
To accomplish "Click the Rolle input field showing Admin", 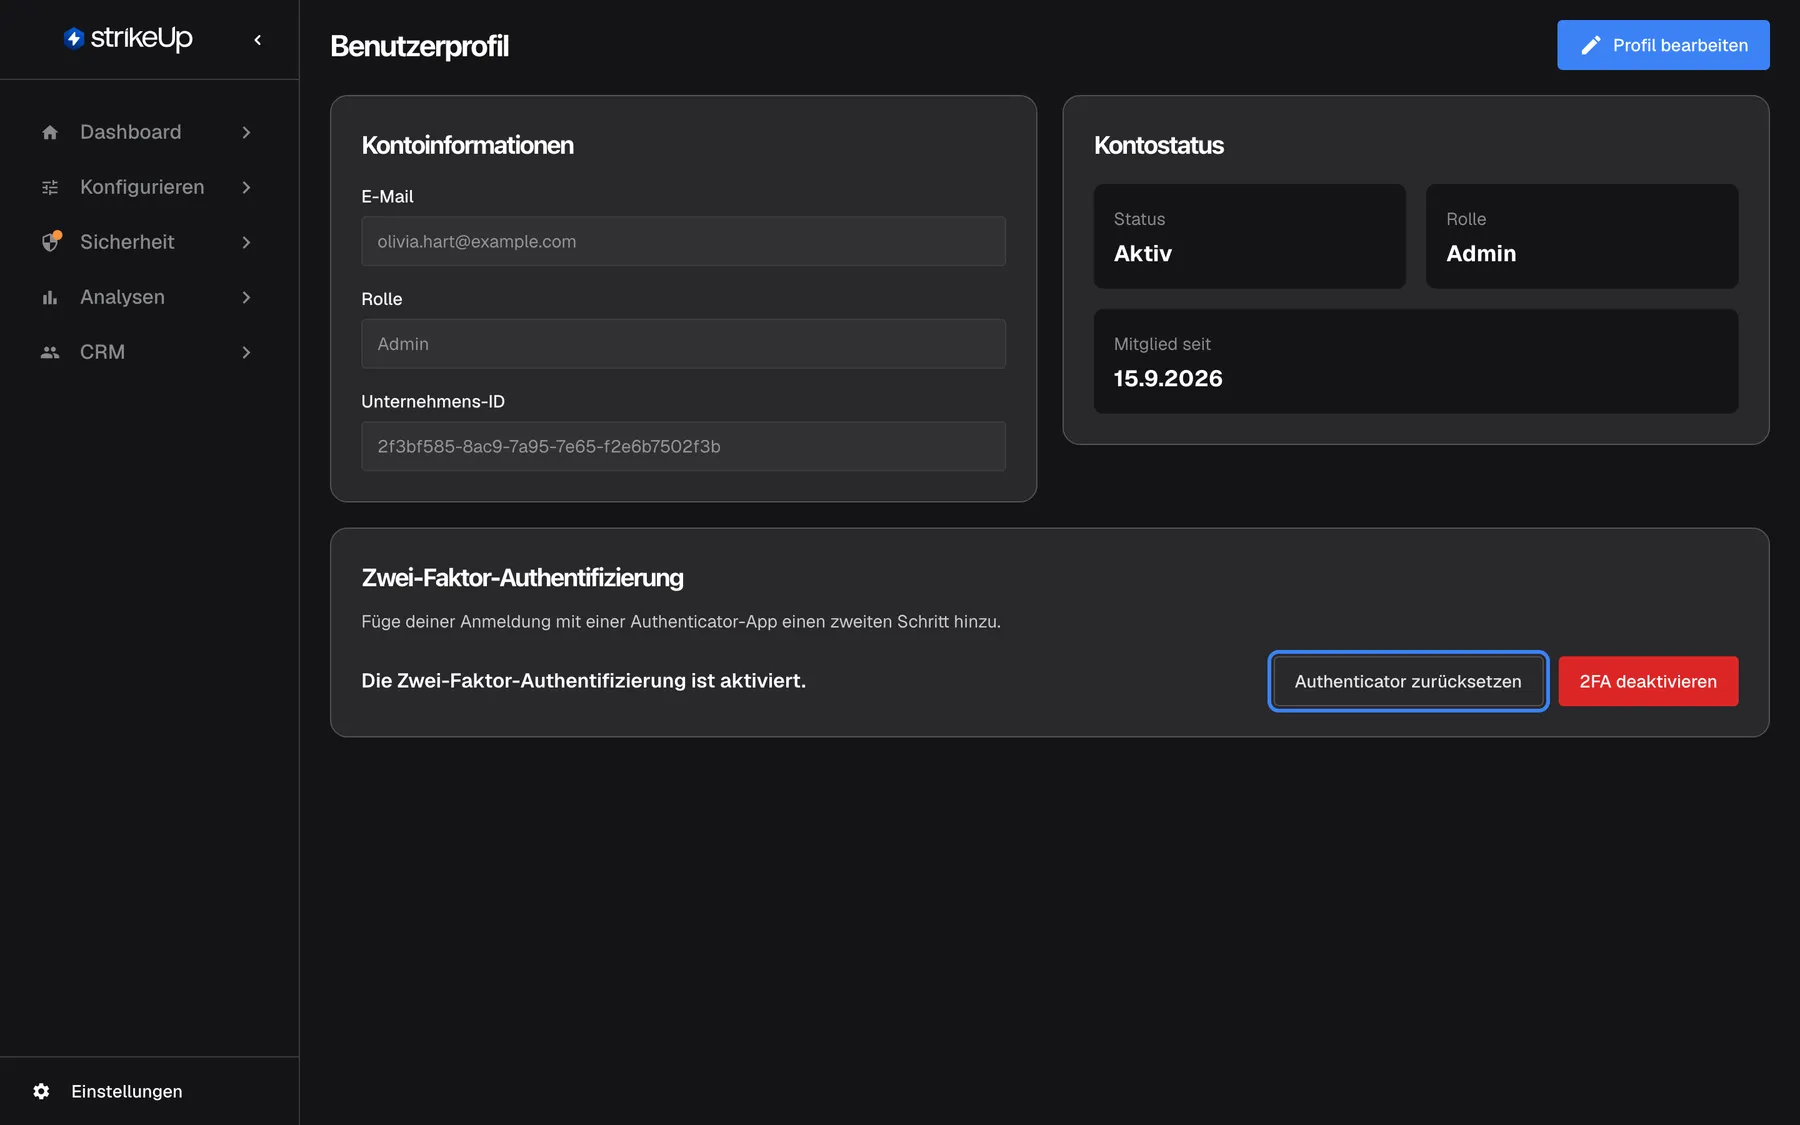I will pyautogui.click(x=683, y=344).
